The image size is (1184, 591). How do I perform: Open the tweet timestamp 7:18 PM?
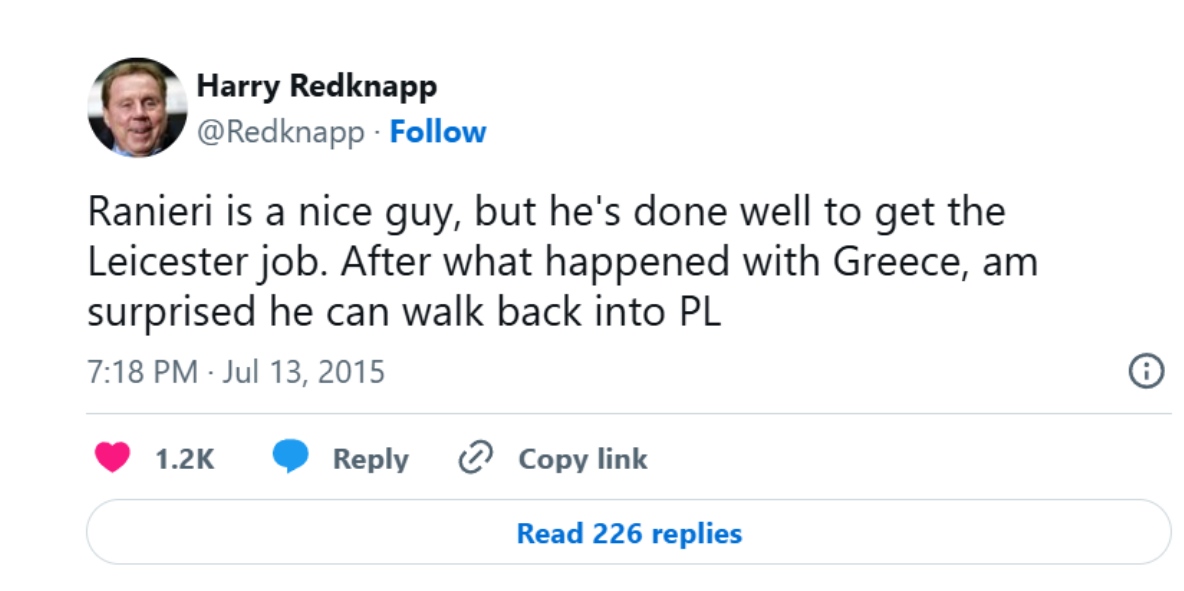[x=143, y=372]
